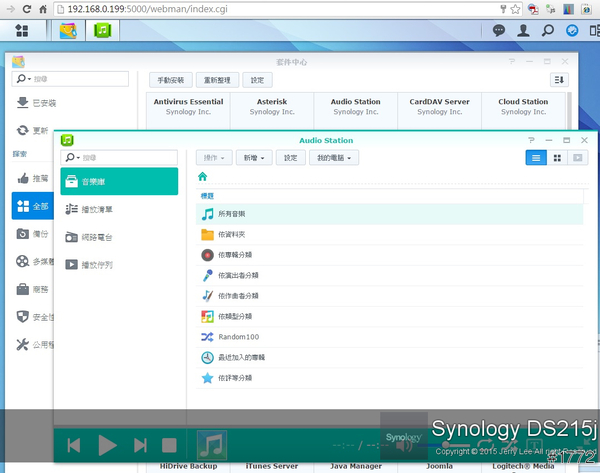Click 設定 button in Audio Station toolbar
This screenshot has height=473, width=600.
click(291, 158)
